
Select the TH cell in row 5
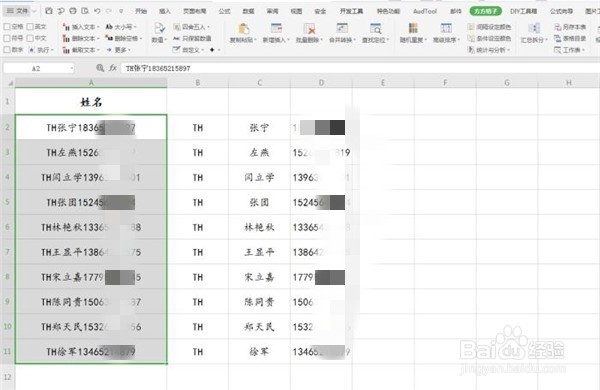pyautogui.click(x=197, y=202)
